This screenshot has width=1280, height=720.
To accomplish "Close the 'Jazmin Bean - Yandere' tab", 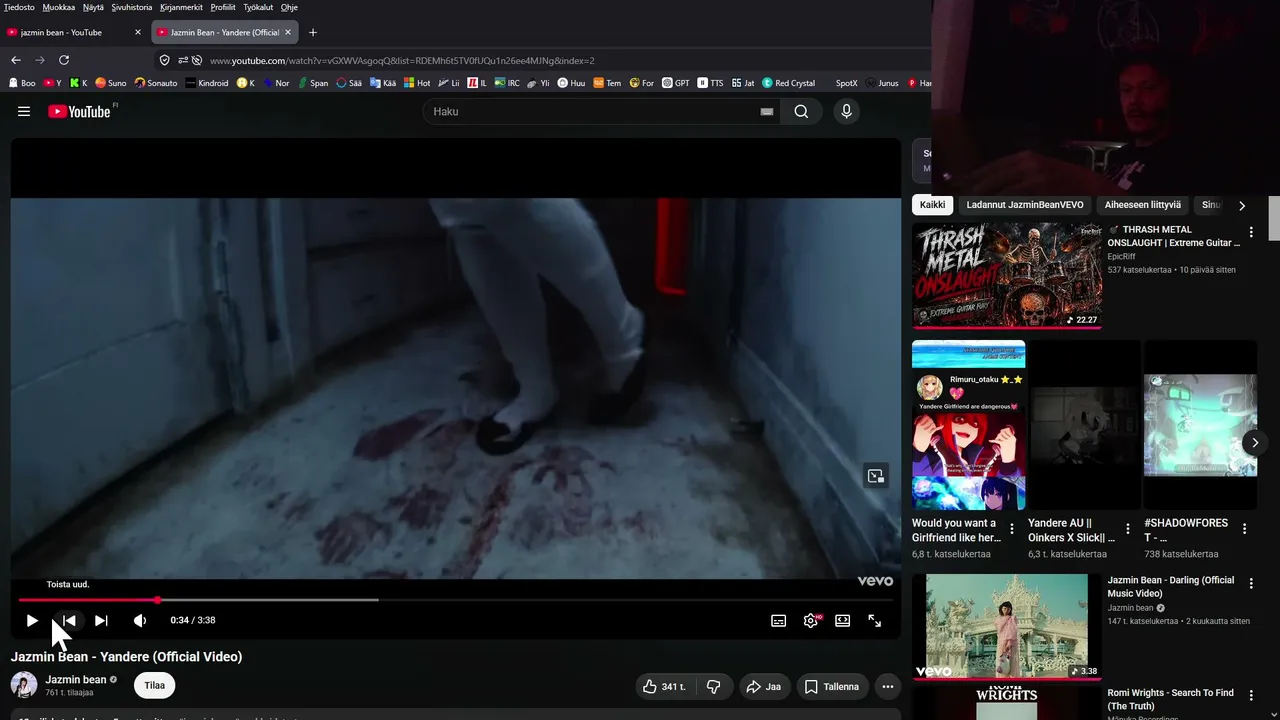I will pos(288,32).
